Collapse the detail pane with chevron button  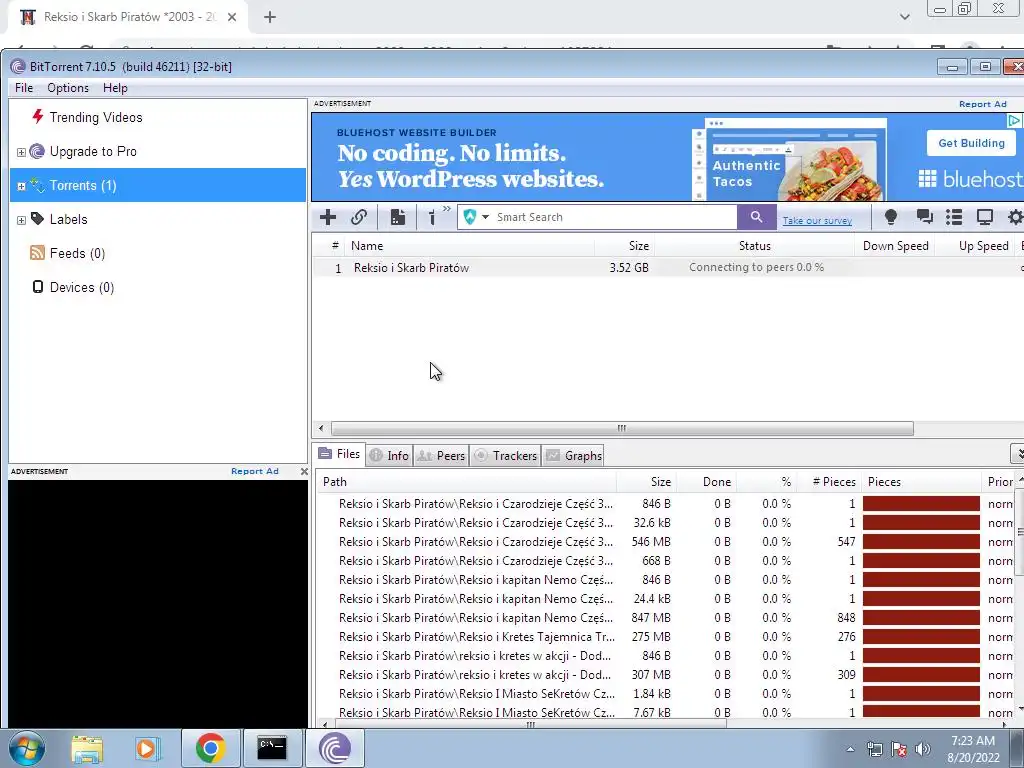[x=1017, y=453]
